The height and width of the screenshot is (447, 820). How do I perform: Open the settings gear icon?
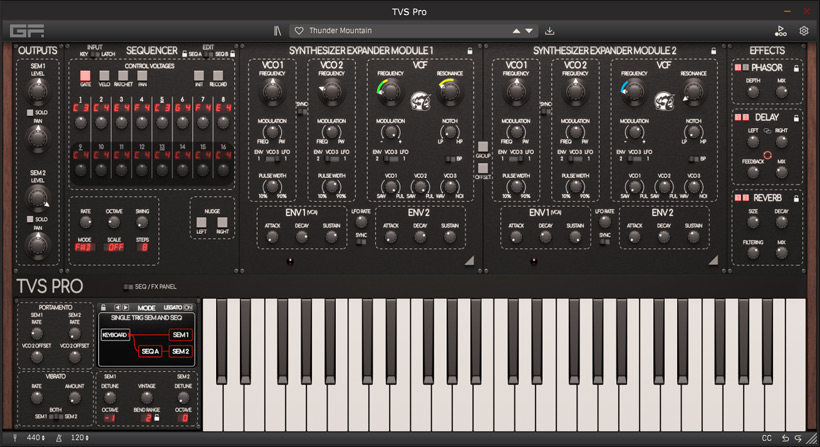pos(804,31)
